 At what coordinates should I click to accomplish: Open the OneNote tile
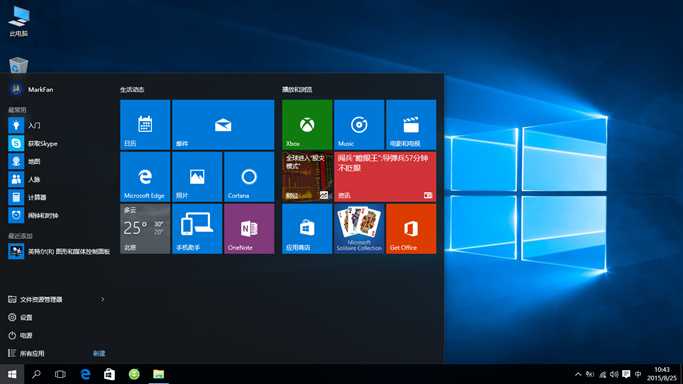coord(249,229)
